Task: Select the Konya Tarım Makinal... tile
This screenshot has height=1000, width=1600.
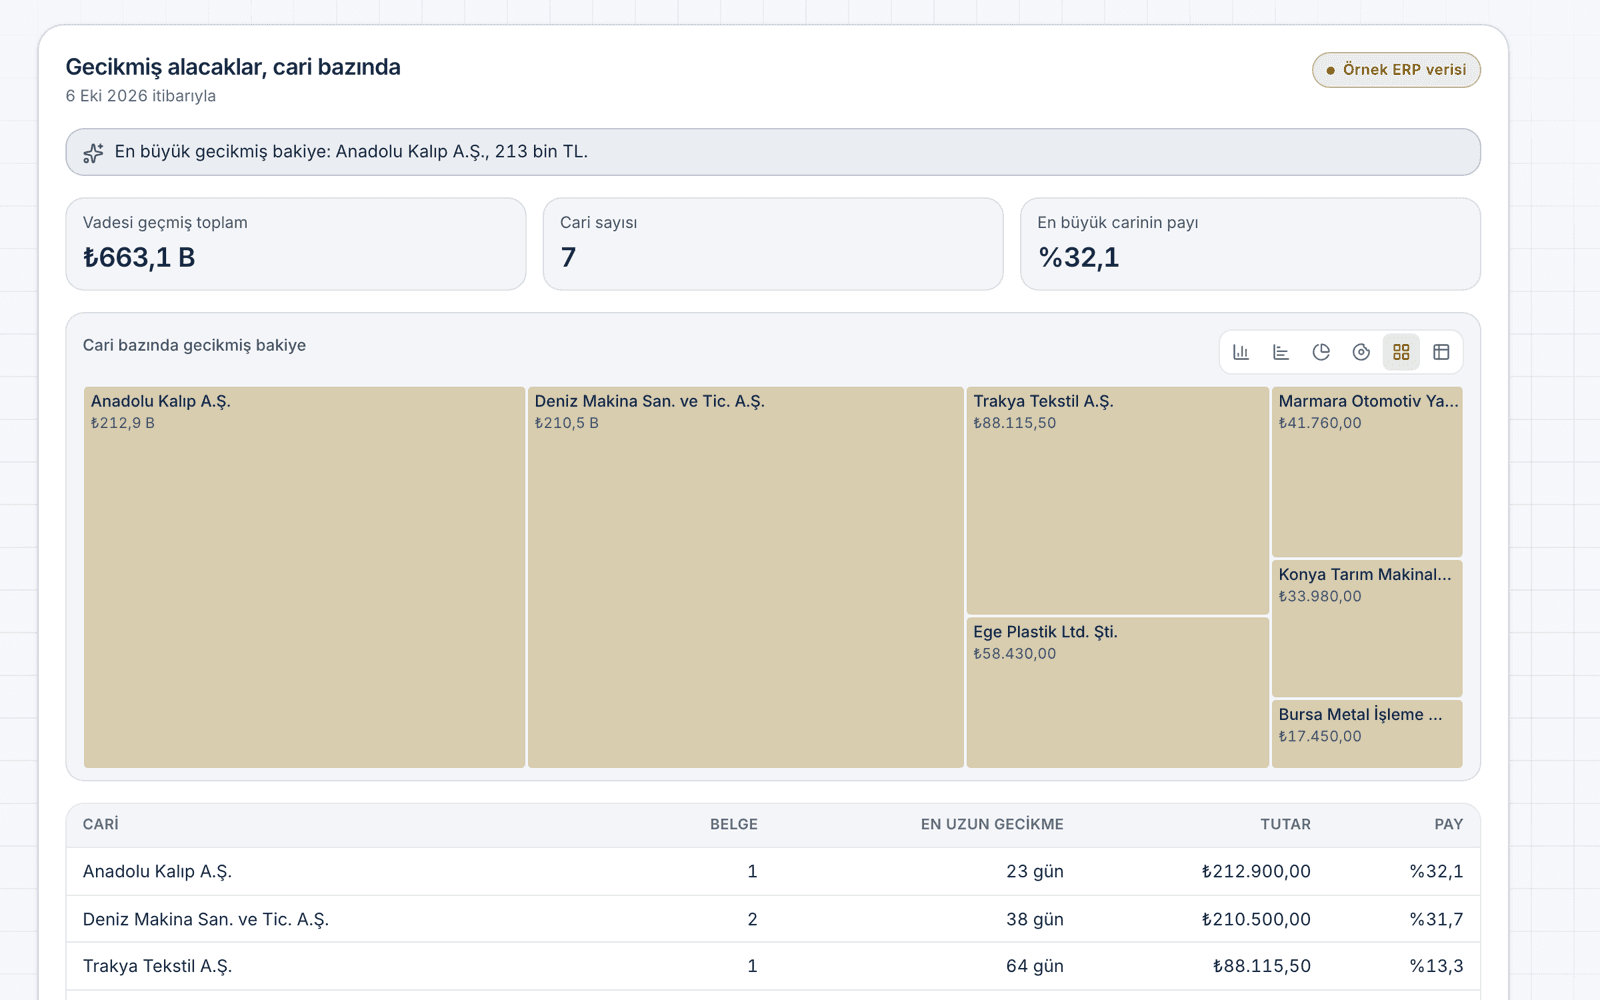Action: [x=1367, y=629]
